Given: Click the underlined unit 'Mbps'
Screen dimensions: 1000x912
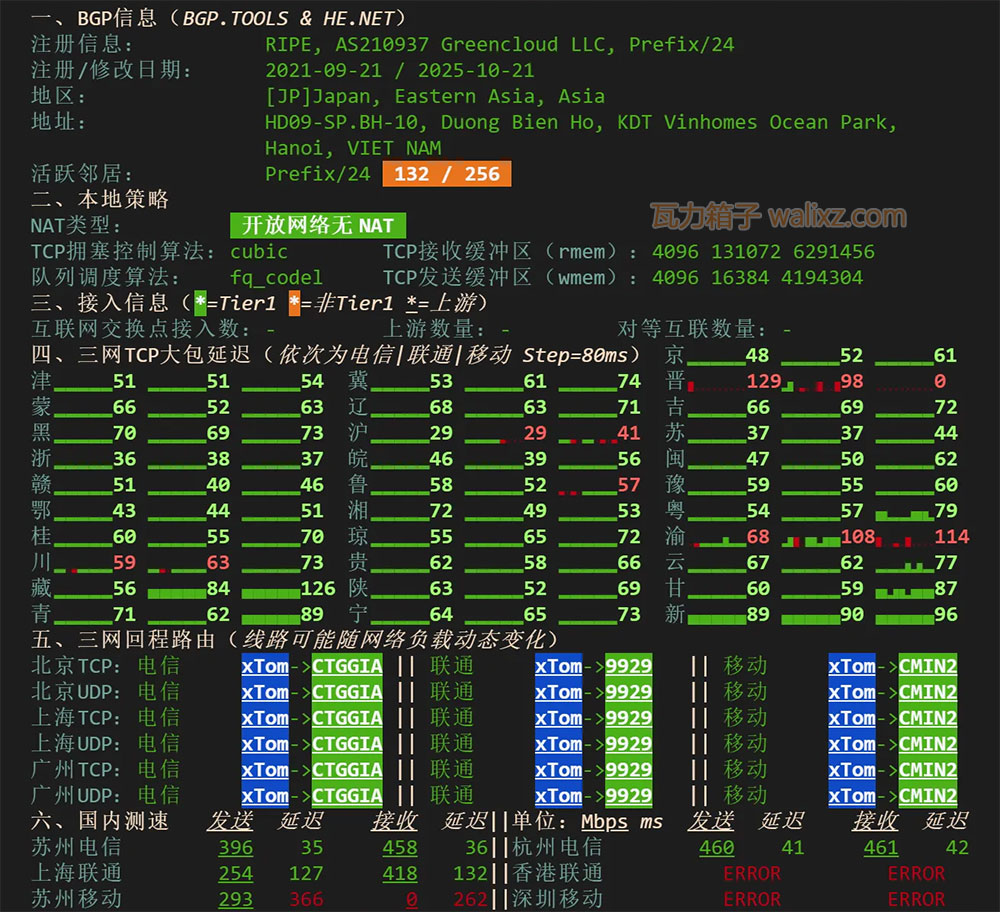Looking at the screenshot, I should tap(605, 822).
